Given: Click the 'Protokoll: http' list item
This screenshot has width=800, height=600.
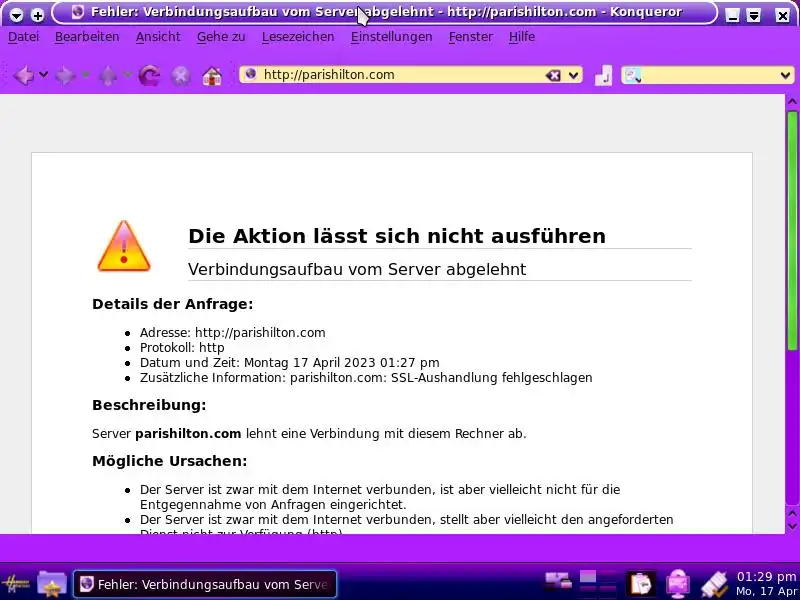Looking at the screenshot, I should [x=182, y=348].
